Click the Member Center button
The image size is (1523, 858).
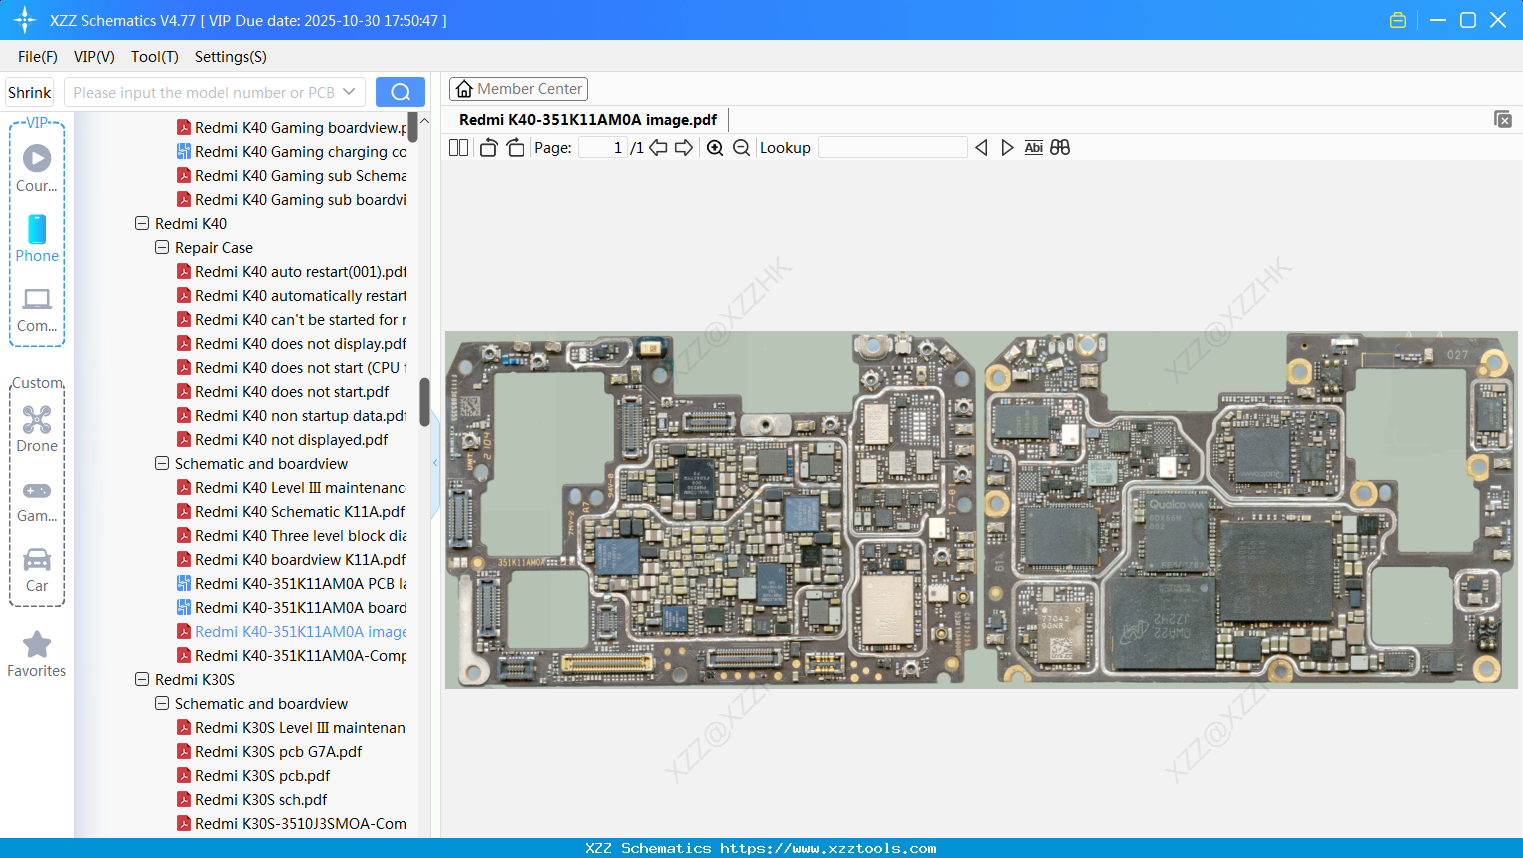[518, 88]
